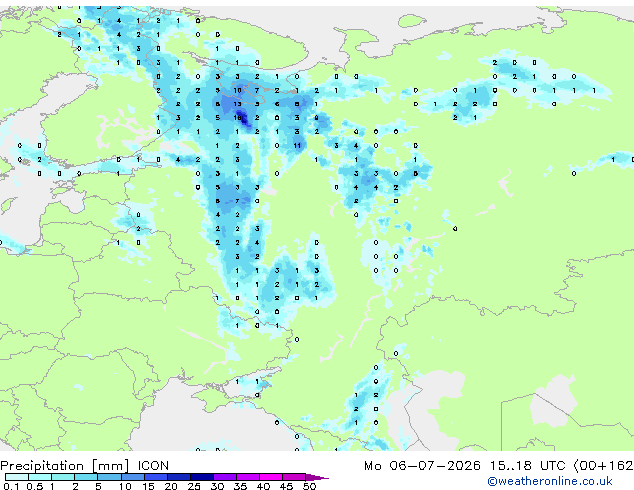Select the 15–20 mm legend color swatch
This screenshot has width=634, height=490.
(156, 477)
